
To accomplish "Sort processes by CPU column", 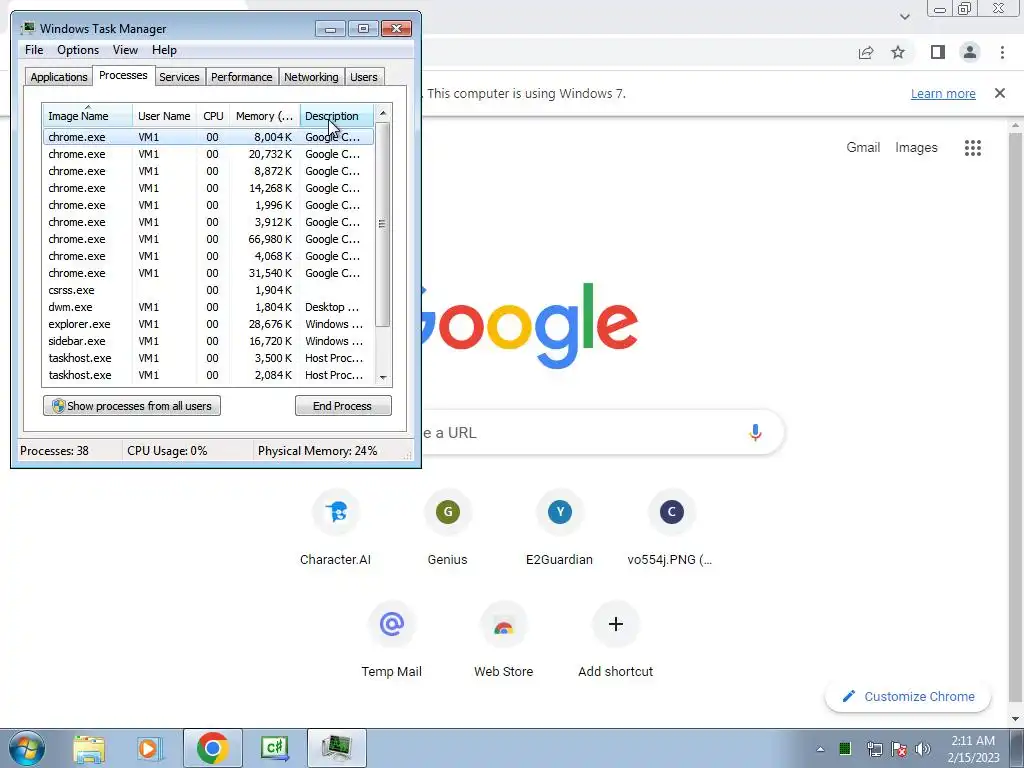I will pos(213,116).
